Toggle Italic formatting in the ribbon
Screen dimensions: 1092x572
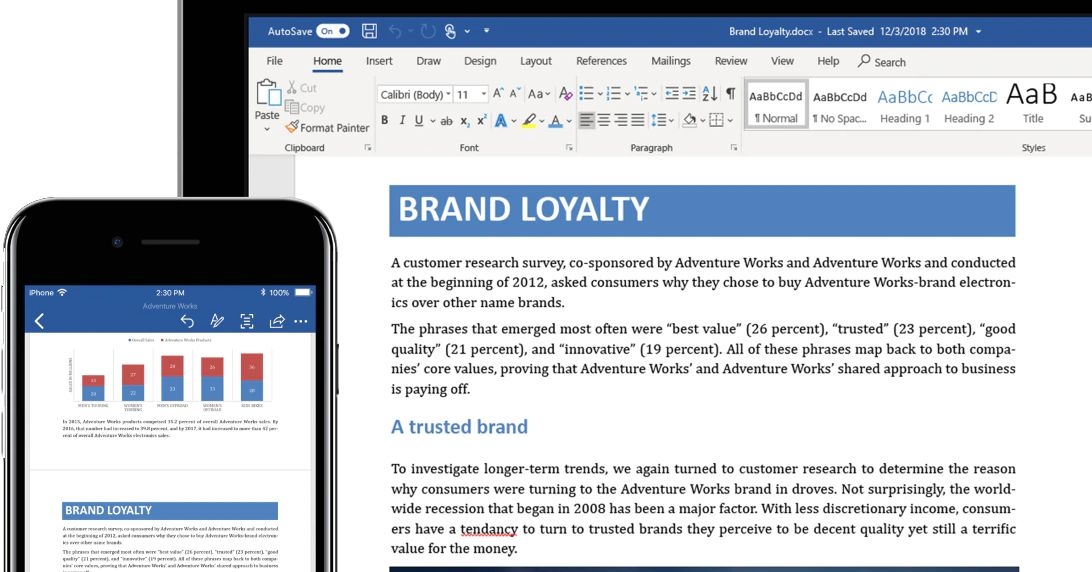coord(402,121)
